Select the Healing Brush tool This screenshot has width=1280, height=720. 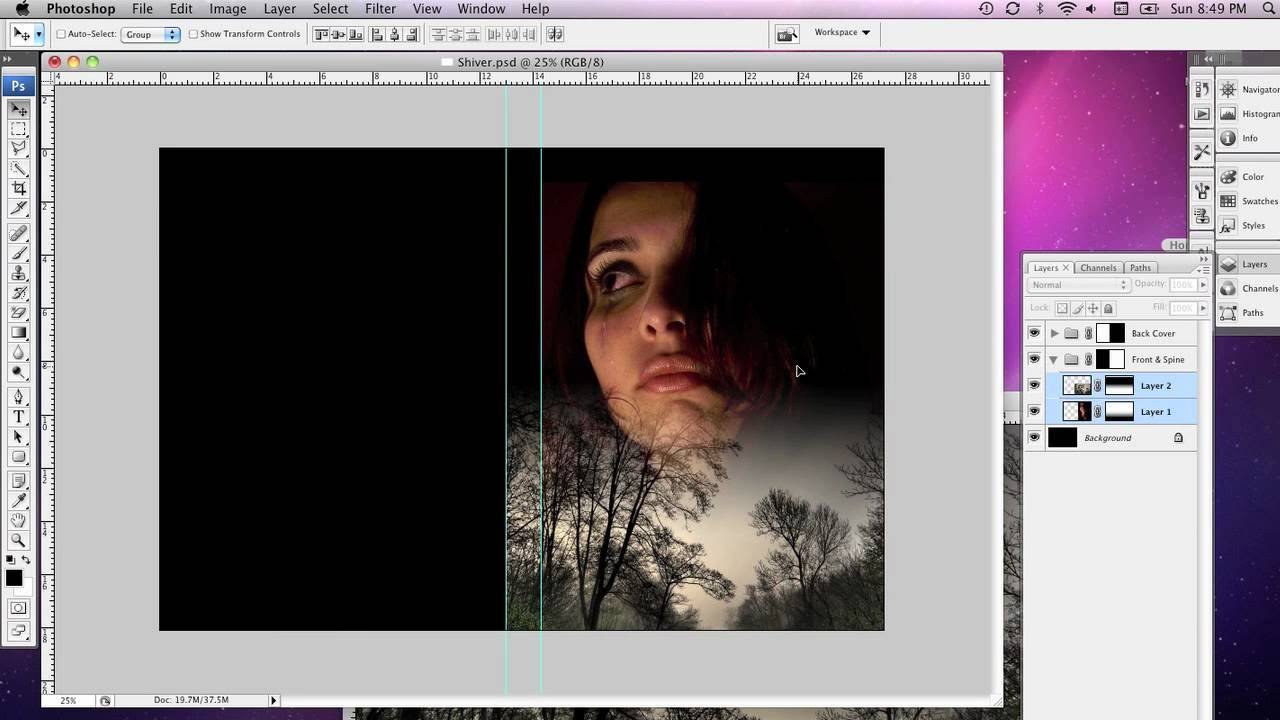[18, 233]
